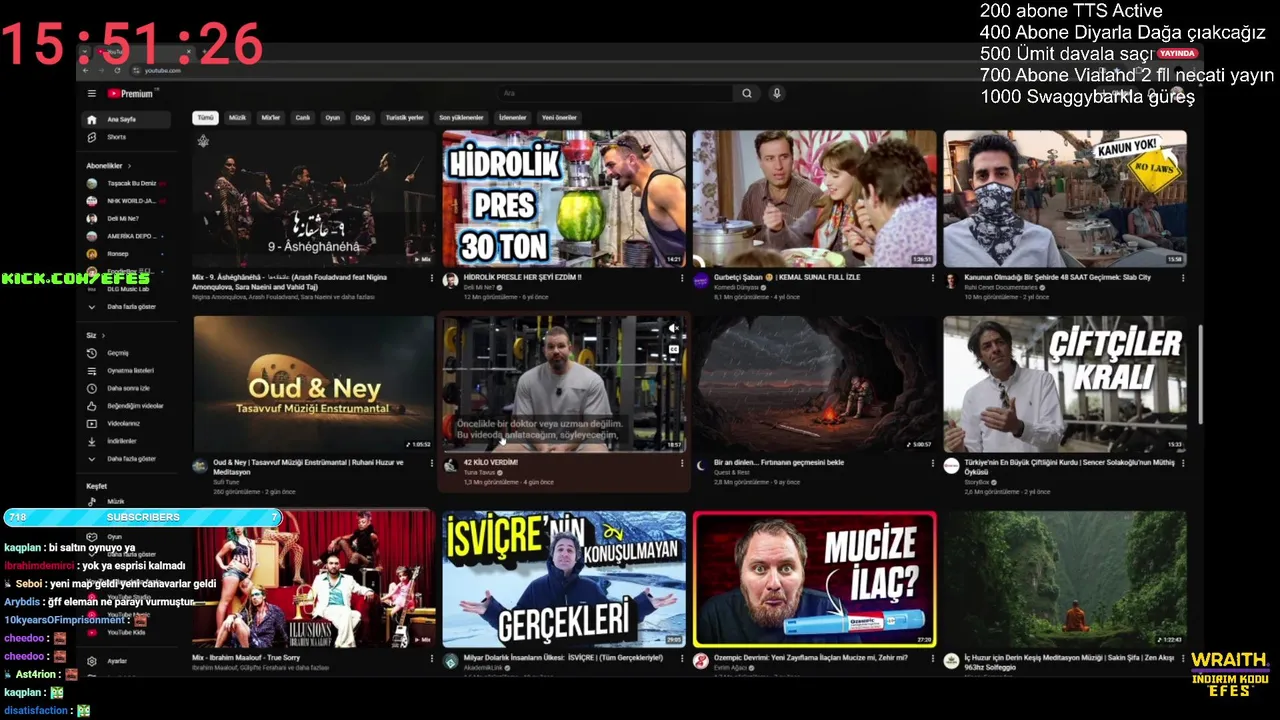The height and width of the screenshot is (720, 1280).
Task: Open the HİDROLİK PRESLE HER ŞEYİ EZDİM title
Action: tap(522, 278)
